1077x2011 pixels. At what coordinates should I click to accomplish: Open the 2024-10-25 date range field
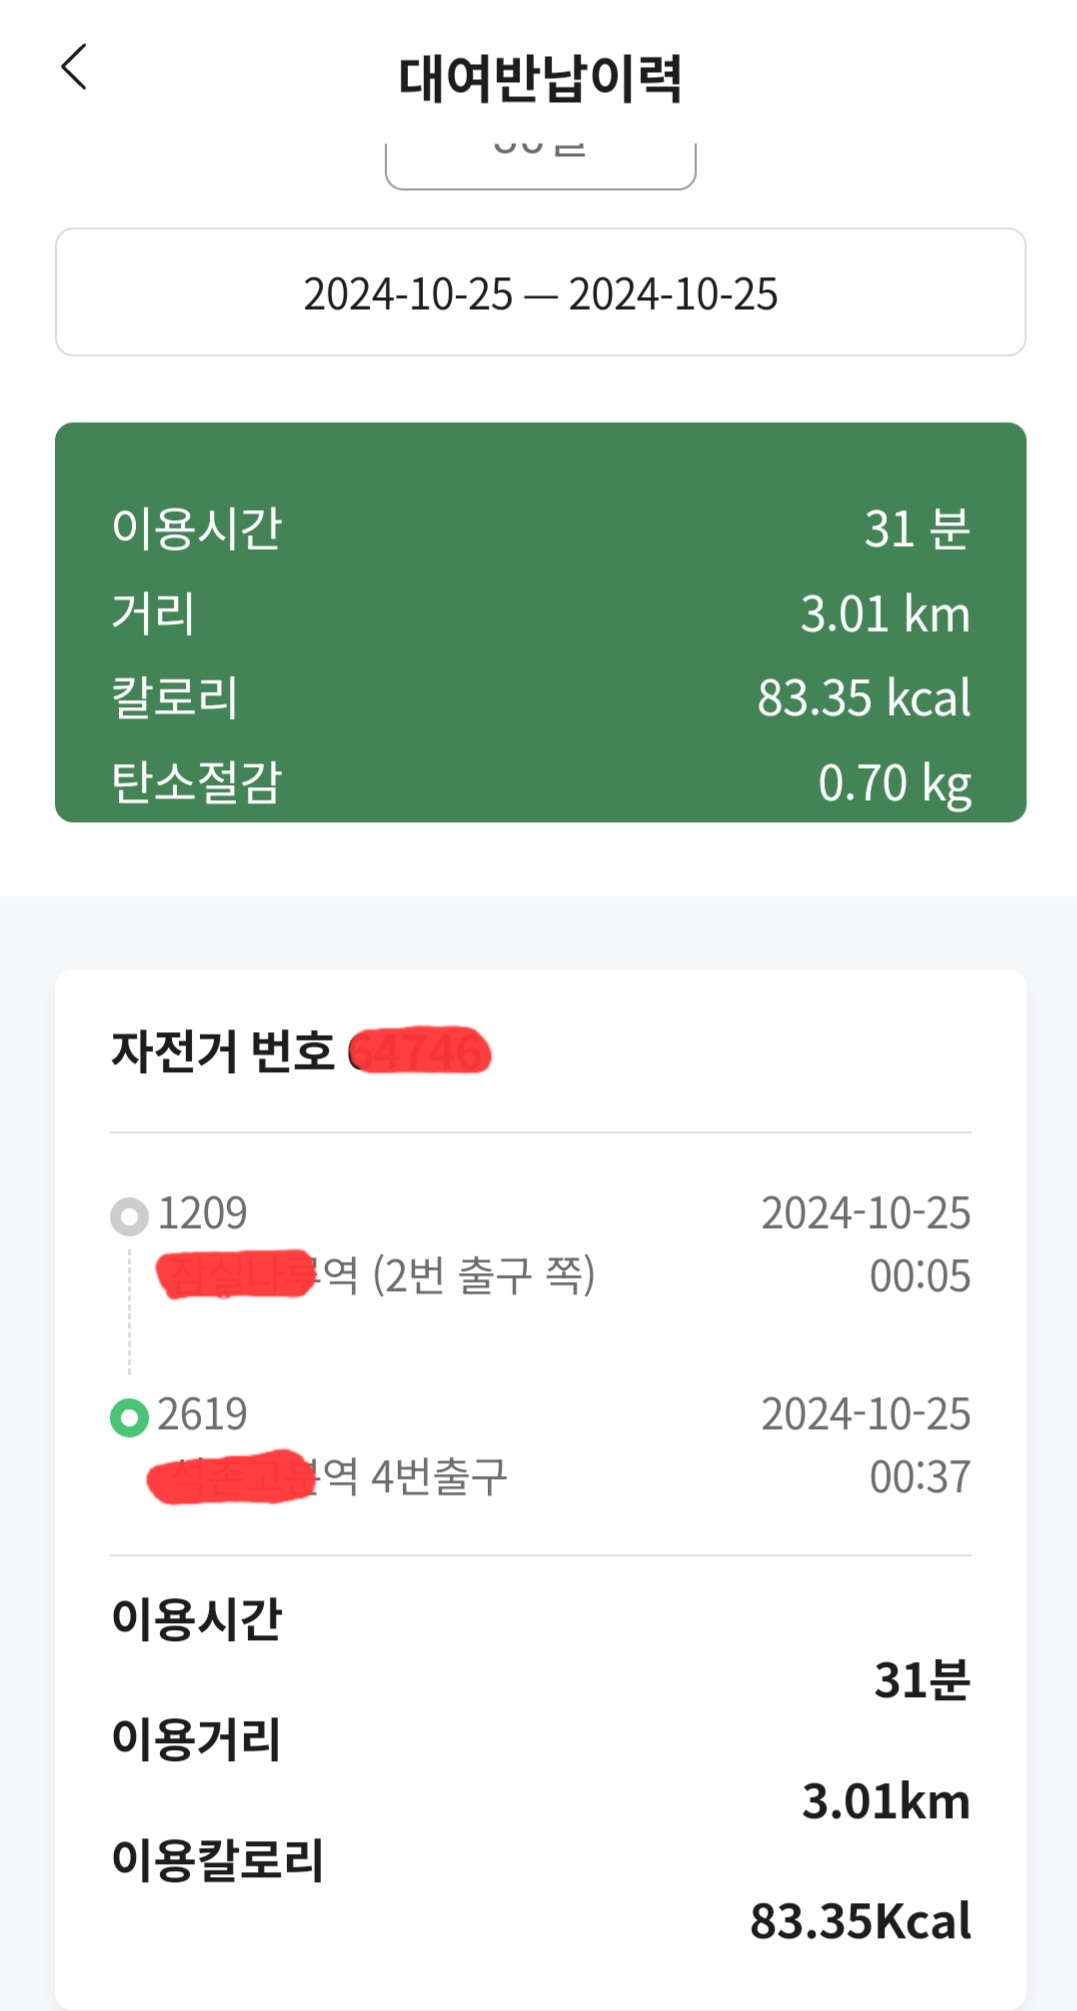tap(540, 293)
